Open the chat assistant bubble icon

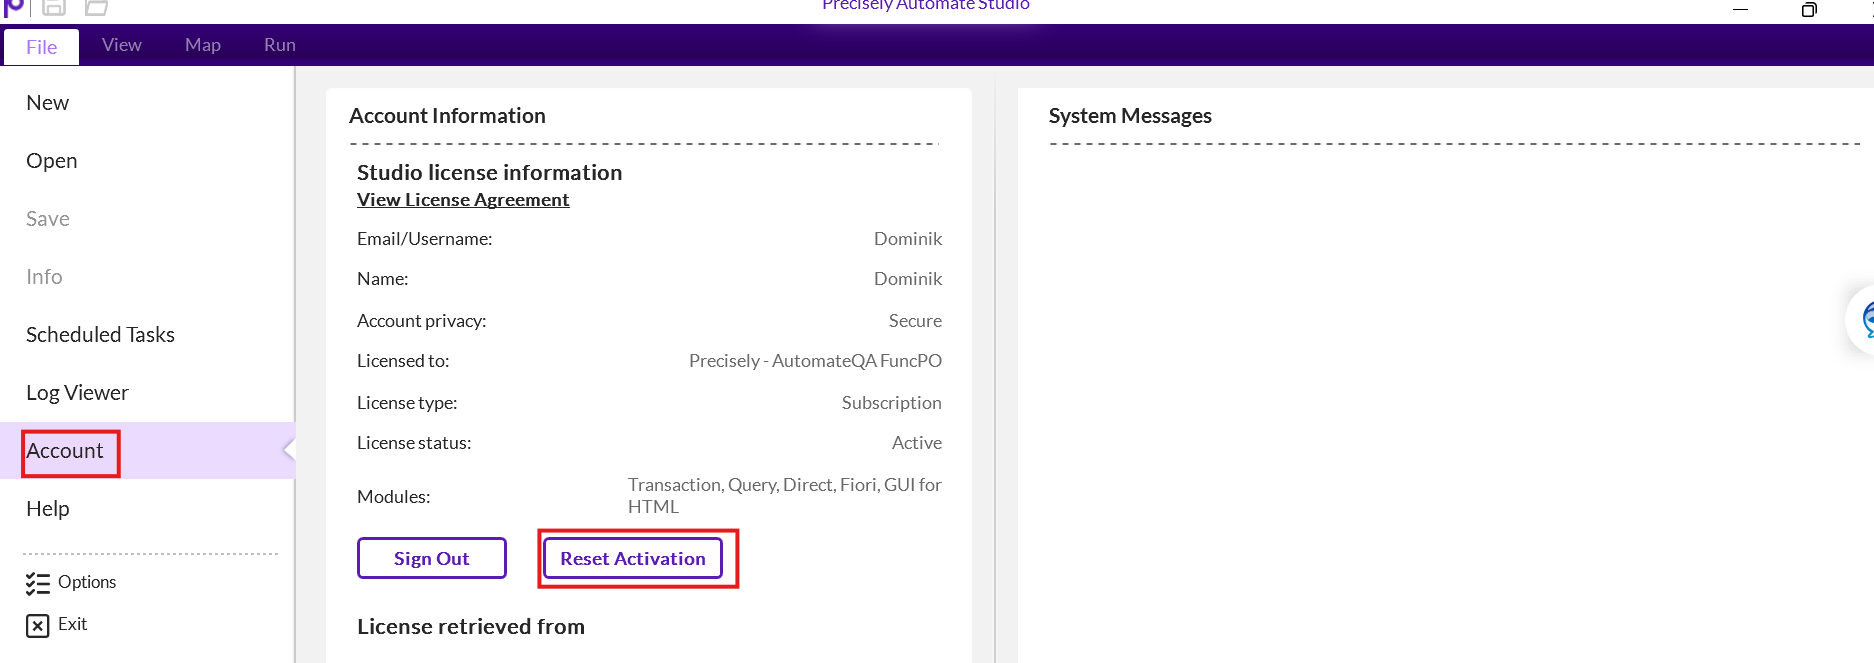[x=1864, y=320]
